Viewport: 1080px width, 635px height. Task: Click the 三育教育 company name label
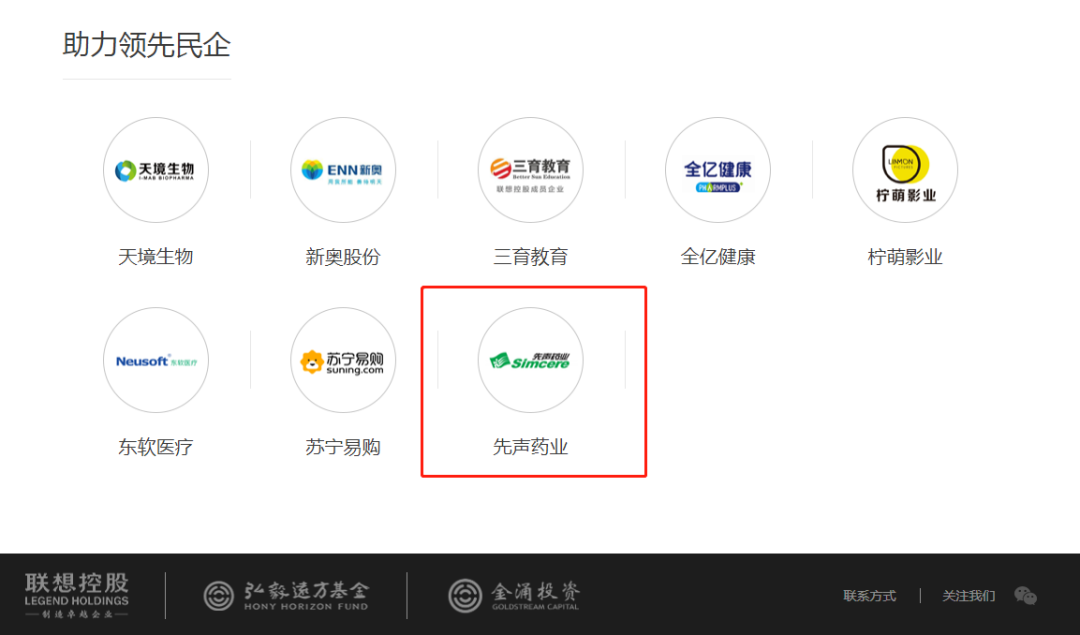point(530,257)
